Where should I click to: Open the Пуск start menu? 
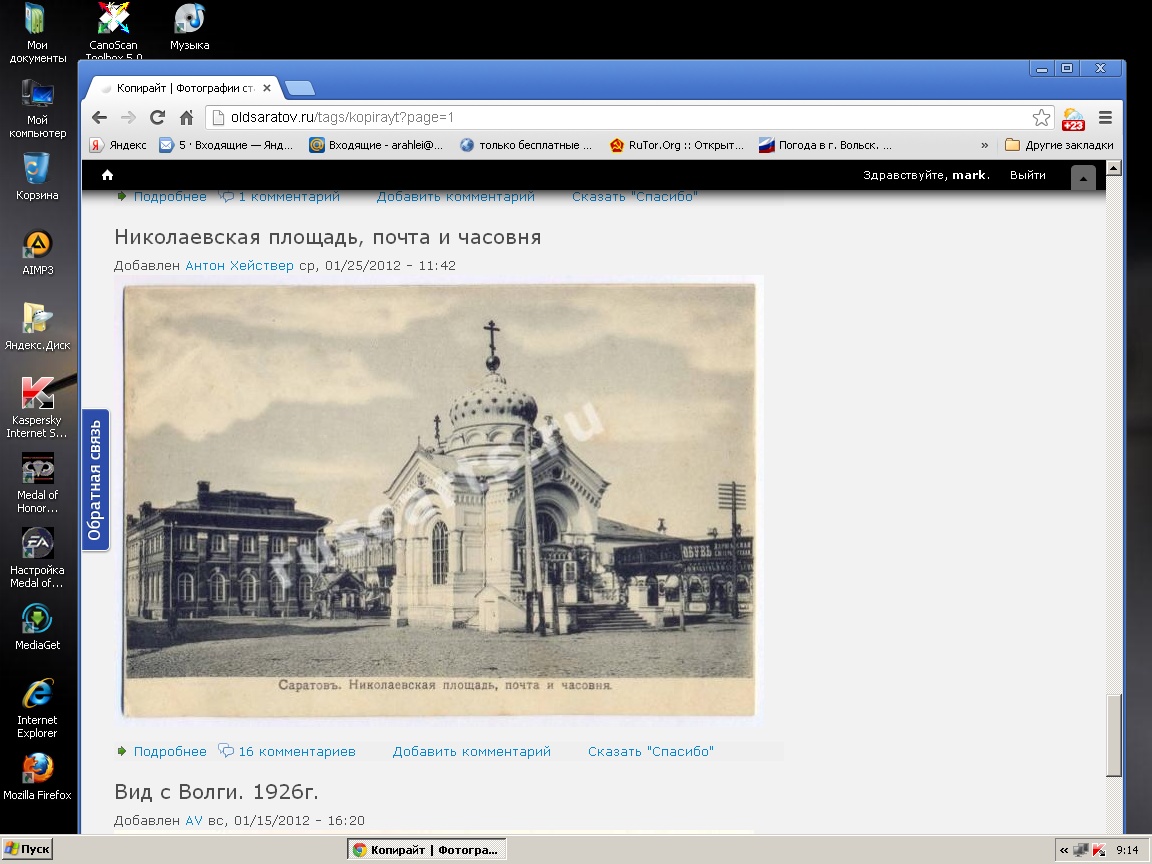pyautogui.click(x=26, y=849)
